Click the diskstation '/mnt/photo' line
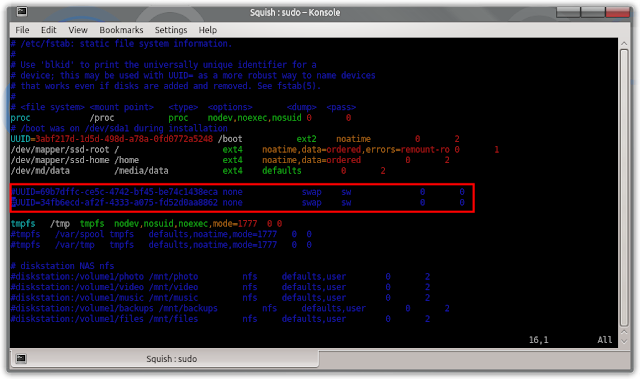Viewport: 640px width, 379px height. 220,277
